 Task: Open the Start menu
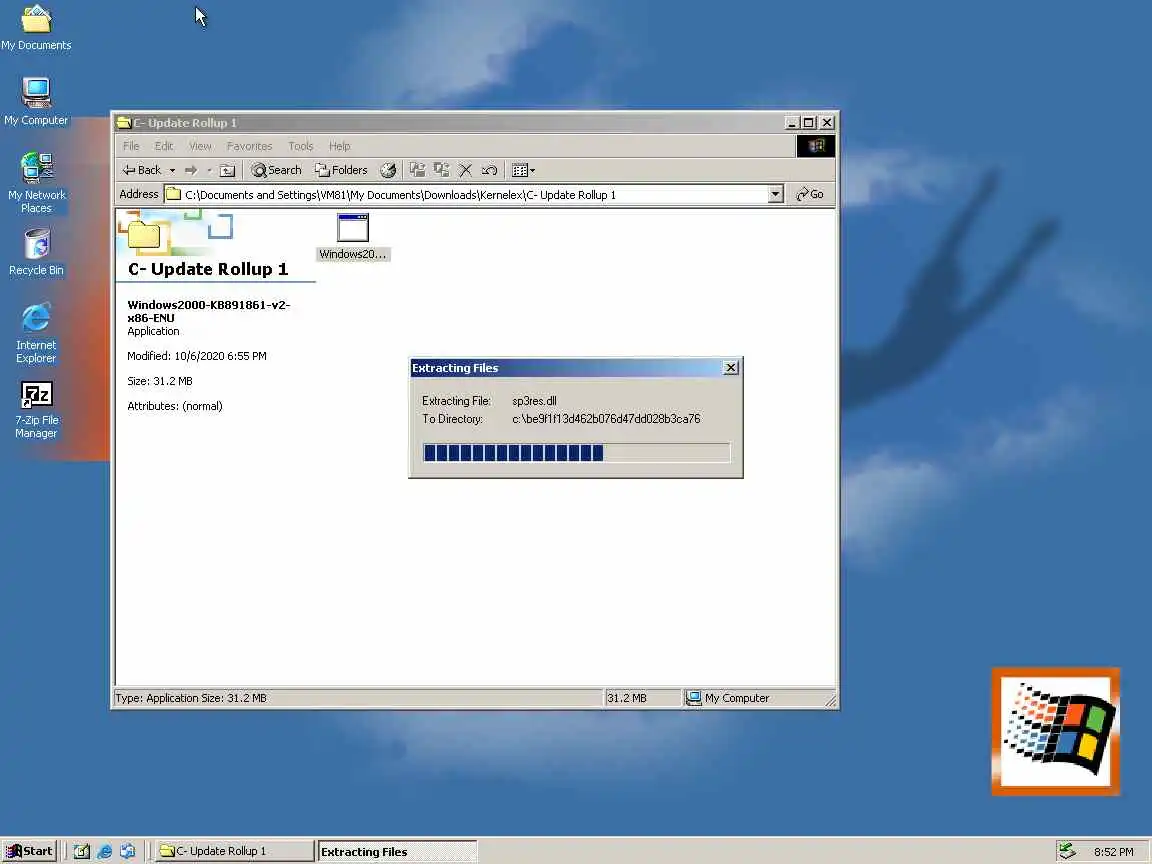[29, 851]
